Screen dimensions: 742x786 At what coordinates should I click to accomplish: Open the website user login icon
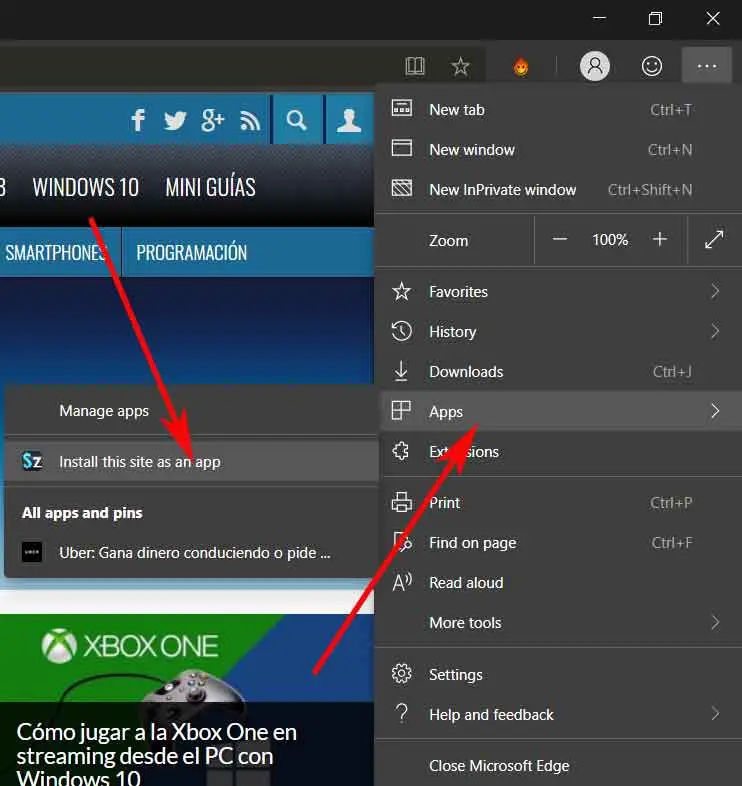349,120
